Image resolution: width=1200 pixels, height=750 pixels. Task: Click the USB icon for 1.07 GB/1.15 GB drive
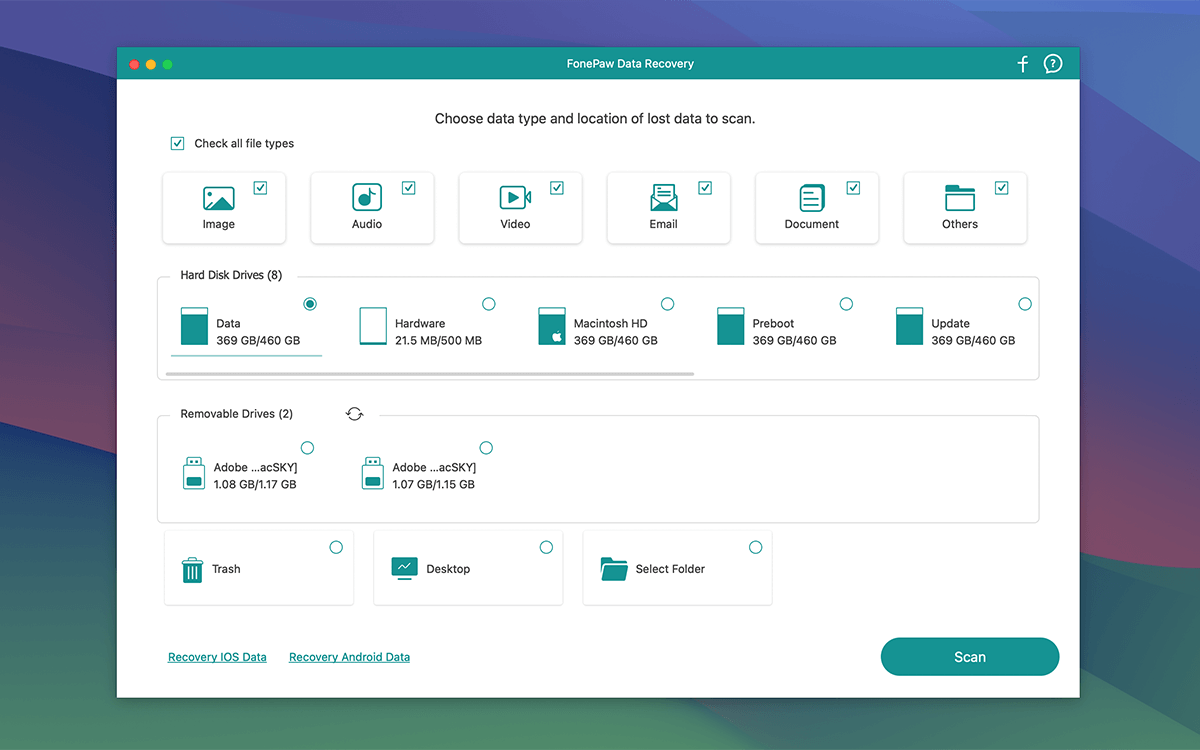pos(373,474)
